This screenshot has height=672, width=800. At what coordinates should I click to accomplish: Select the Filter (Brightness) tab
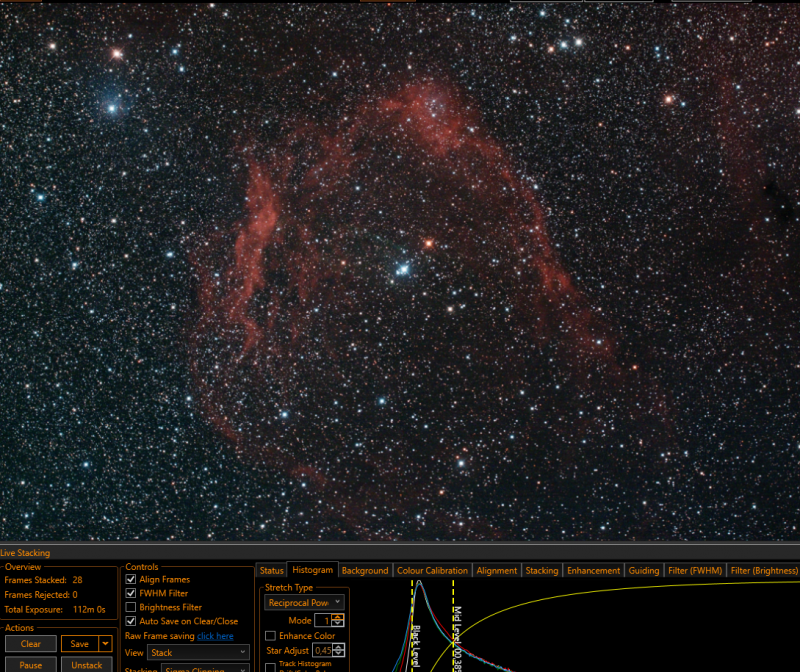pos(764,570)
